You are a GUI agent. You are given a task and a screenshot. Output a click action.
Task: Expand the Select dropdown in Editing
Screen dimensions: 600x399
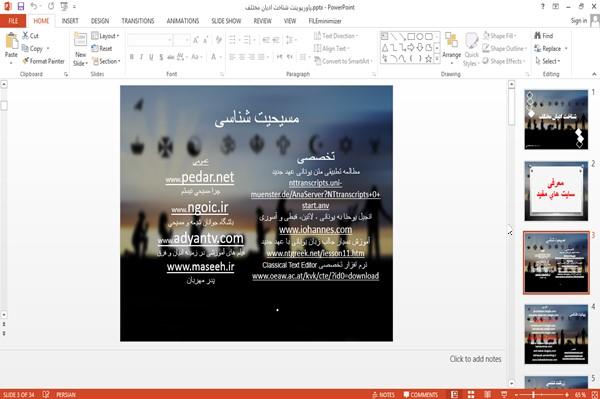click(x=548, y=61)
